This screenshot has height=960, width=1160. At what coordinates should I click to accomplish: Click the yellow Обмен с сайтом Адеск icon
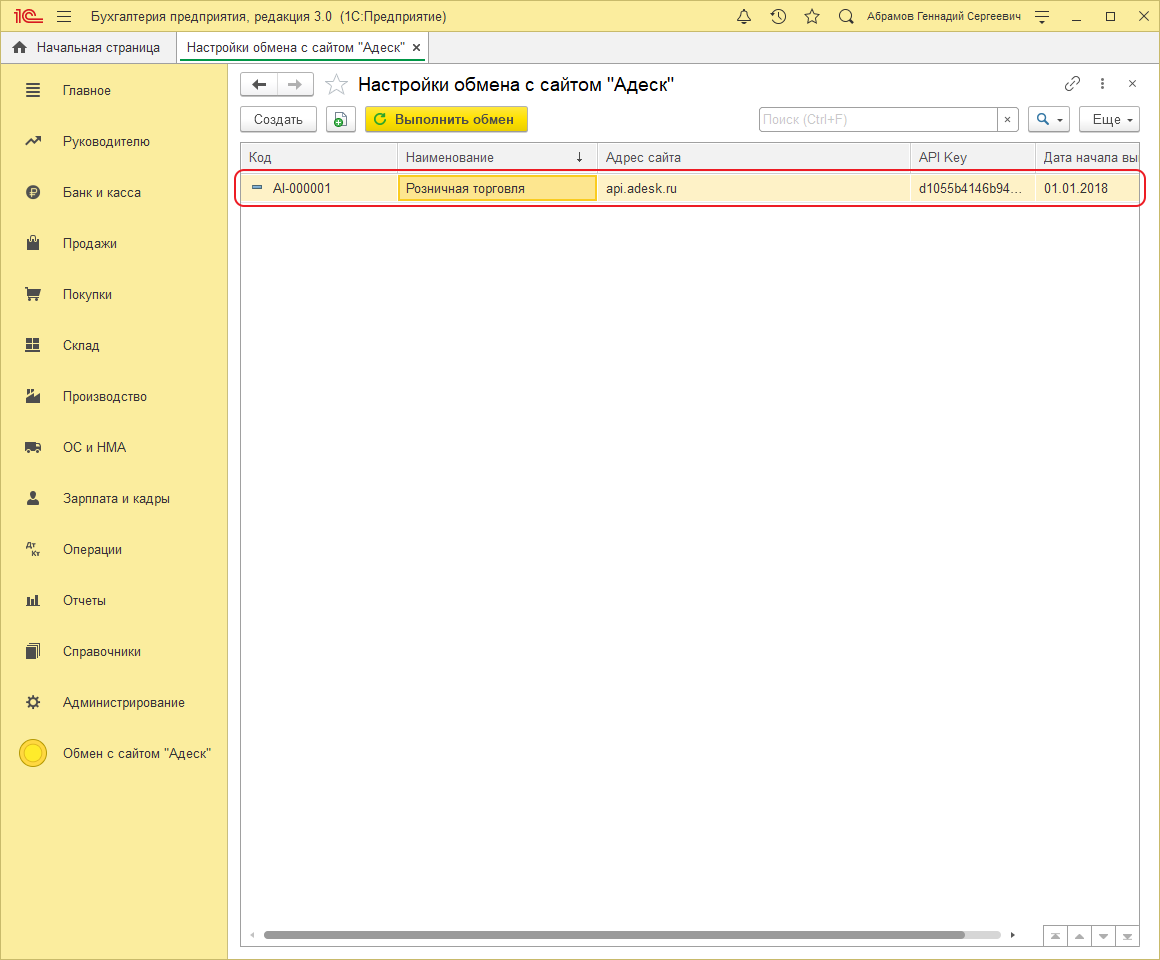click(33, 754)
